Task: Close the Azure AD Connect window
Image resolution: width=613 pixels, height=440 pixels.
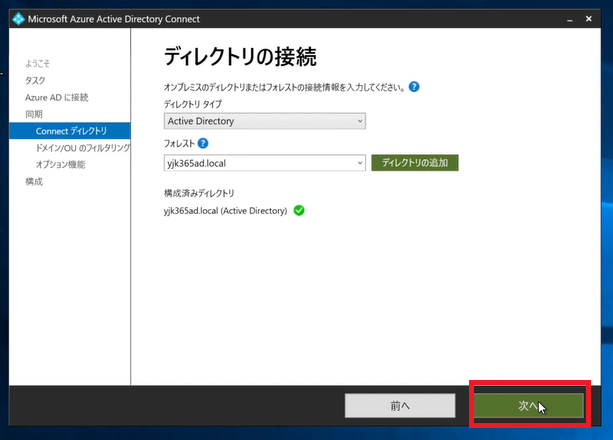Action: pyautogui.click(x=595, y=18)
